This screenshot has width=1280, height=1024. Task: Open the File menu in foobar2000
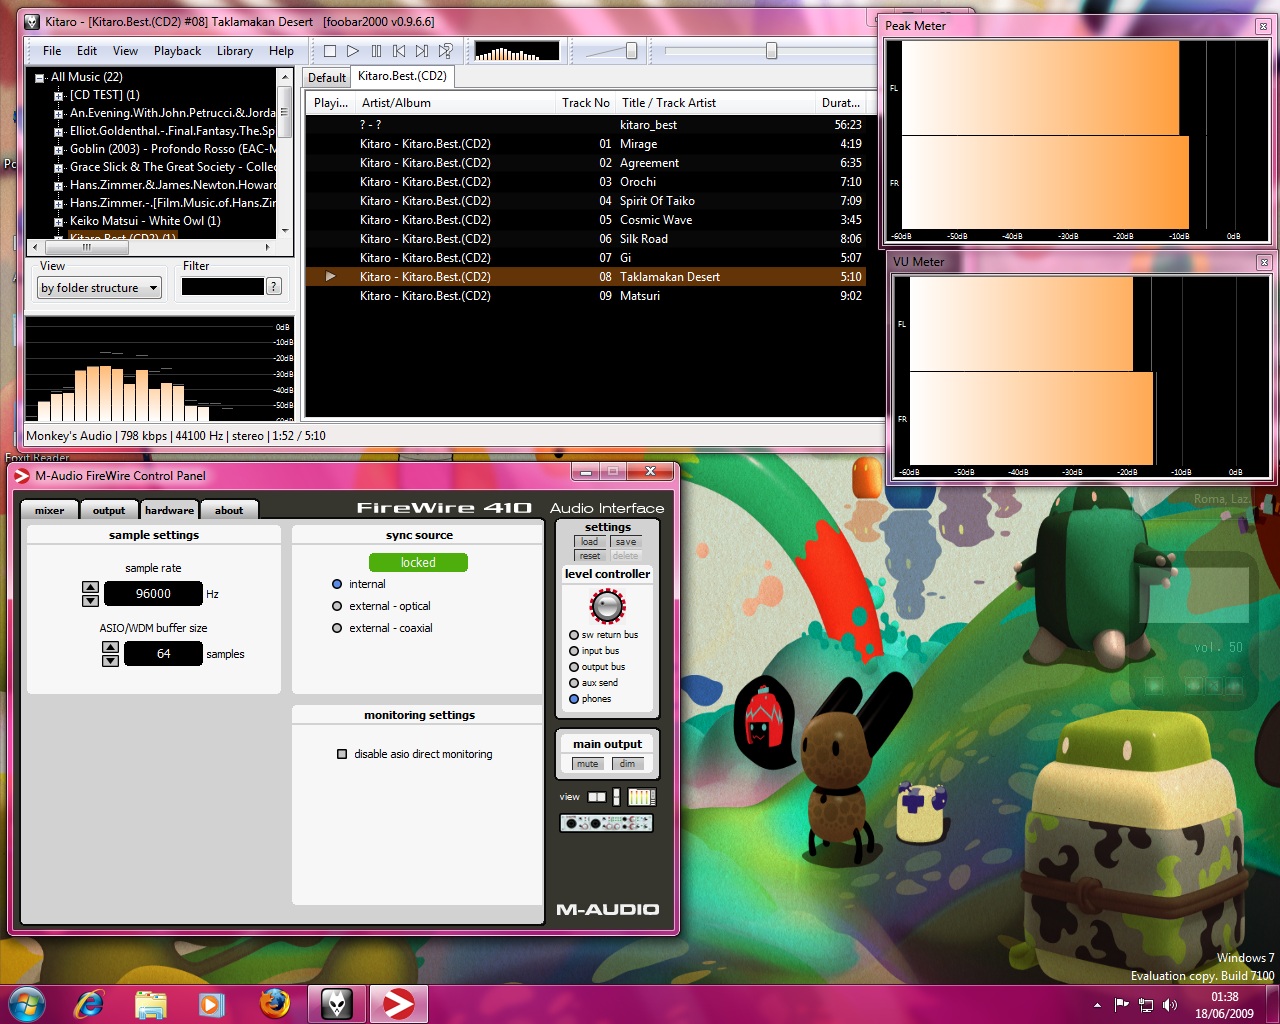[x=52, y=51]
